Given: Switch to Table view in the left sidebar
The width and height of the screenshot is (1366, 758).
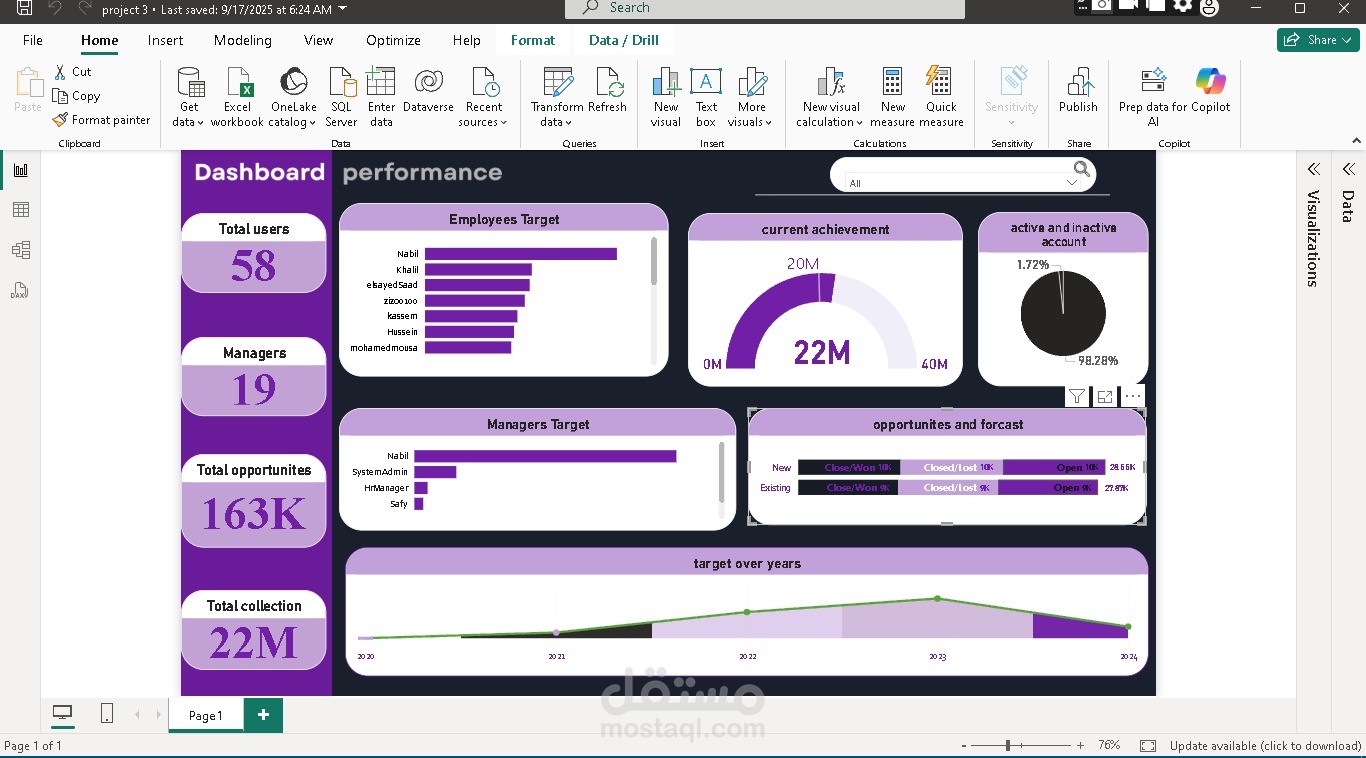Looking at the screenshot, I should (x=20, y=210).
